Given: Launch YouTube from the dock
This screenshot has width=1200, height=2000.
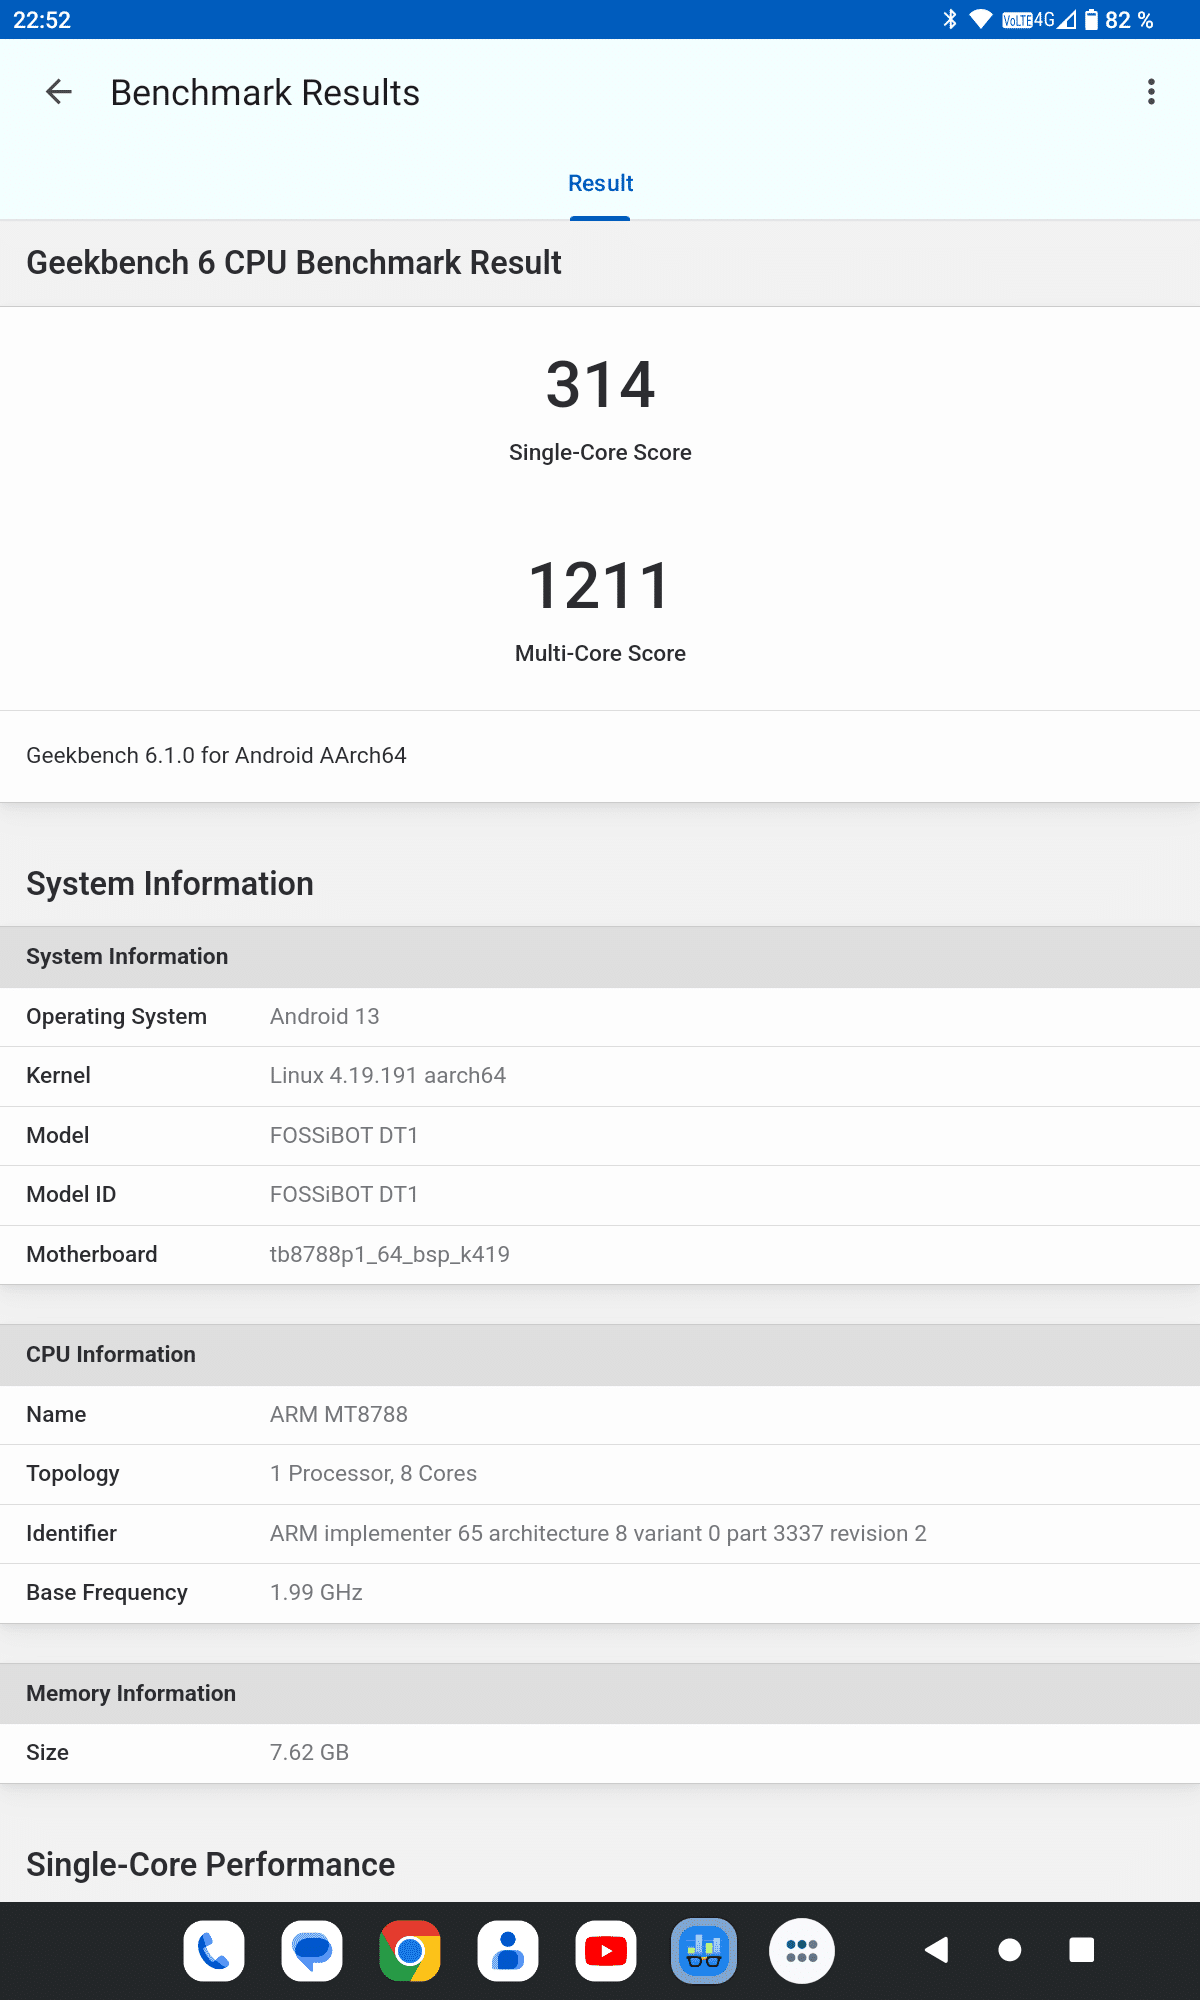Looking at the screenshot, I should pos(606,1950).
